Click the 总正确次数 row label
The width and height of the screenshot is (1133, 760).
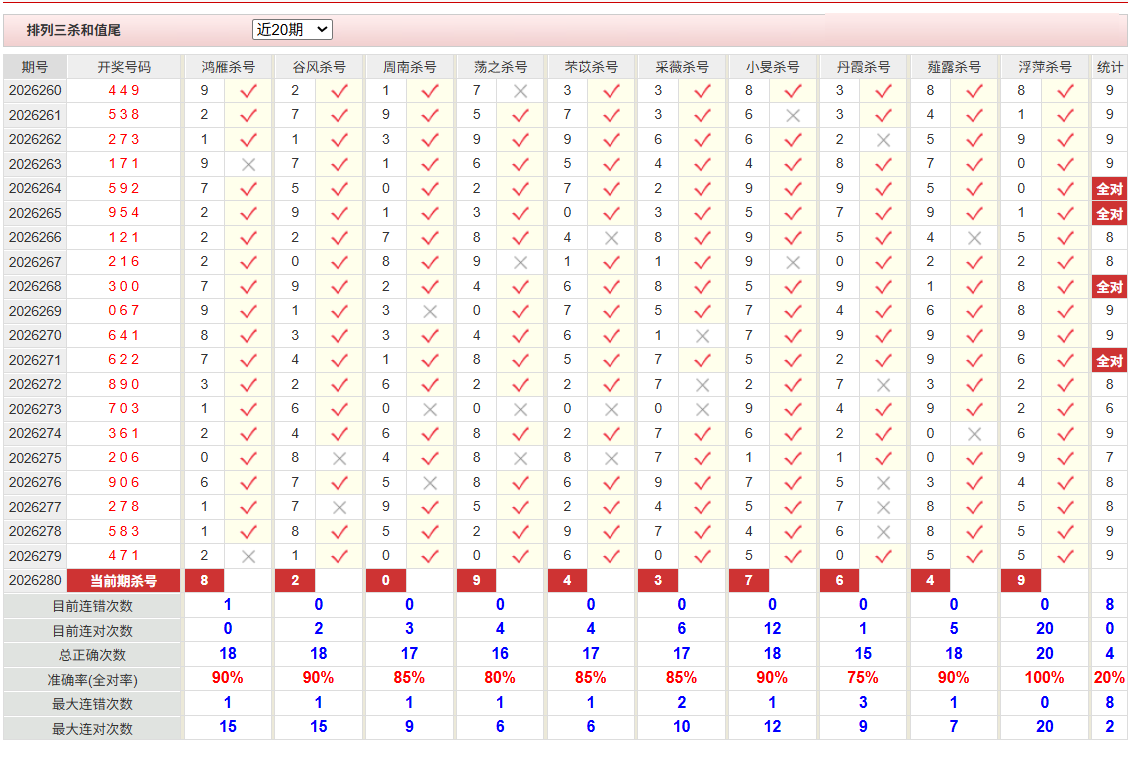coord(92,655)
